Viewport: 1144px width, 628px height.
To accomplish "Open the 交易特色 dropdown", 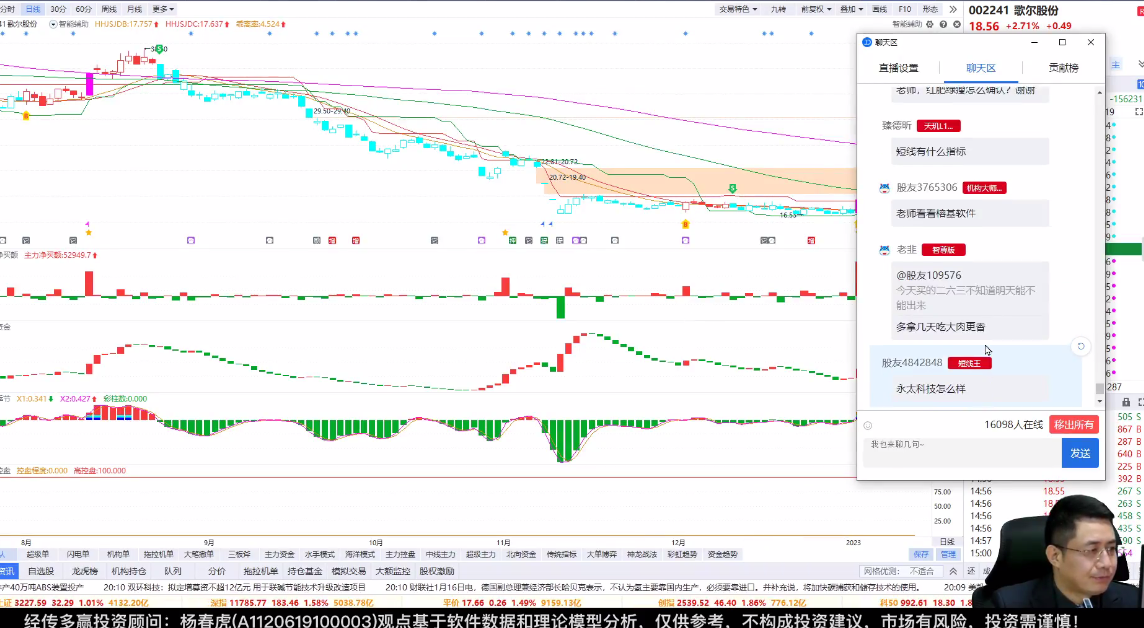I will tap(738, 9).
